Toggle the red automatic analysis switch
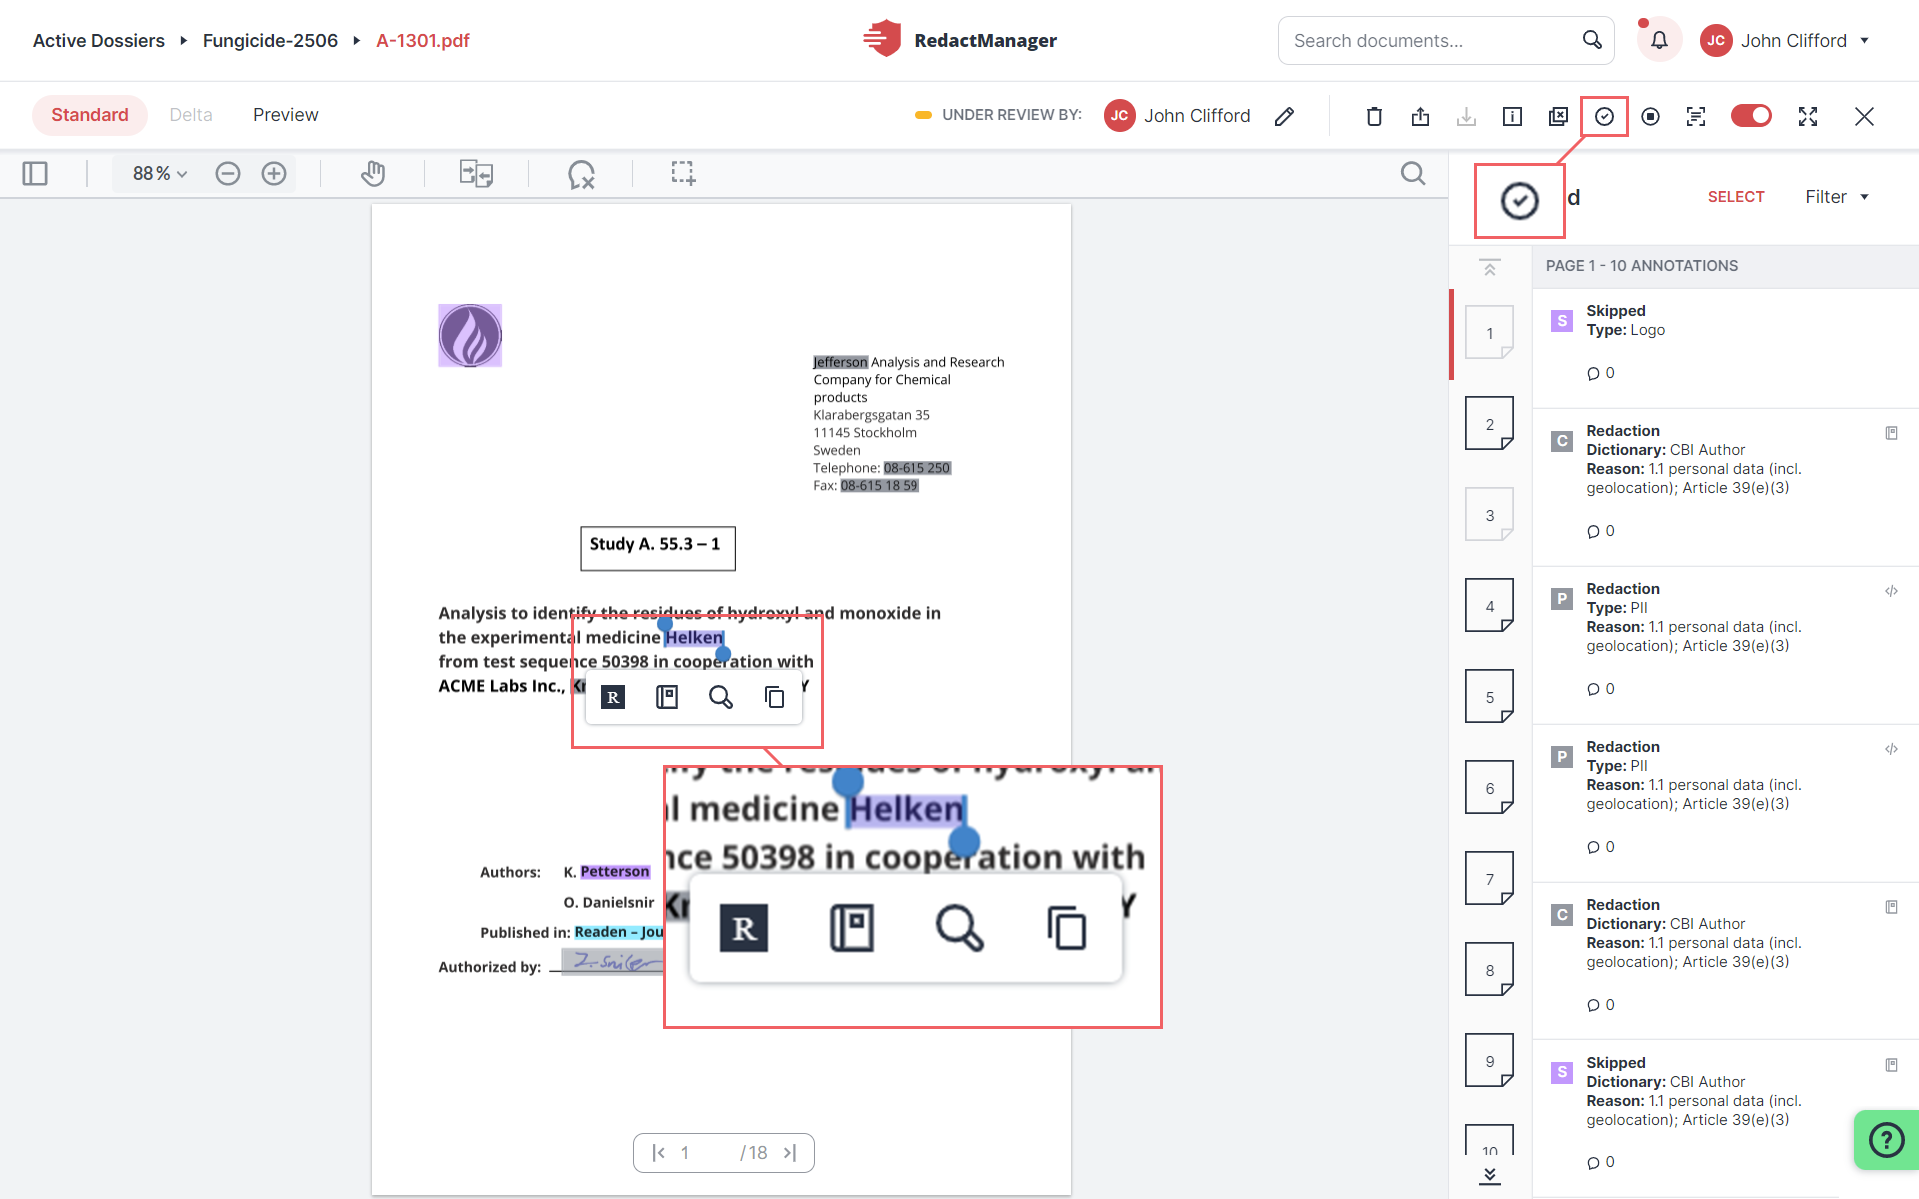1919x1199 pixels. point(1751,116)
